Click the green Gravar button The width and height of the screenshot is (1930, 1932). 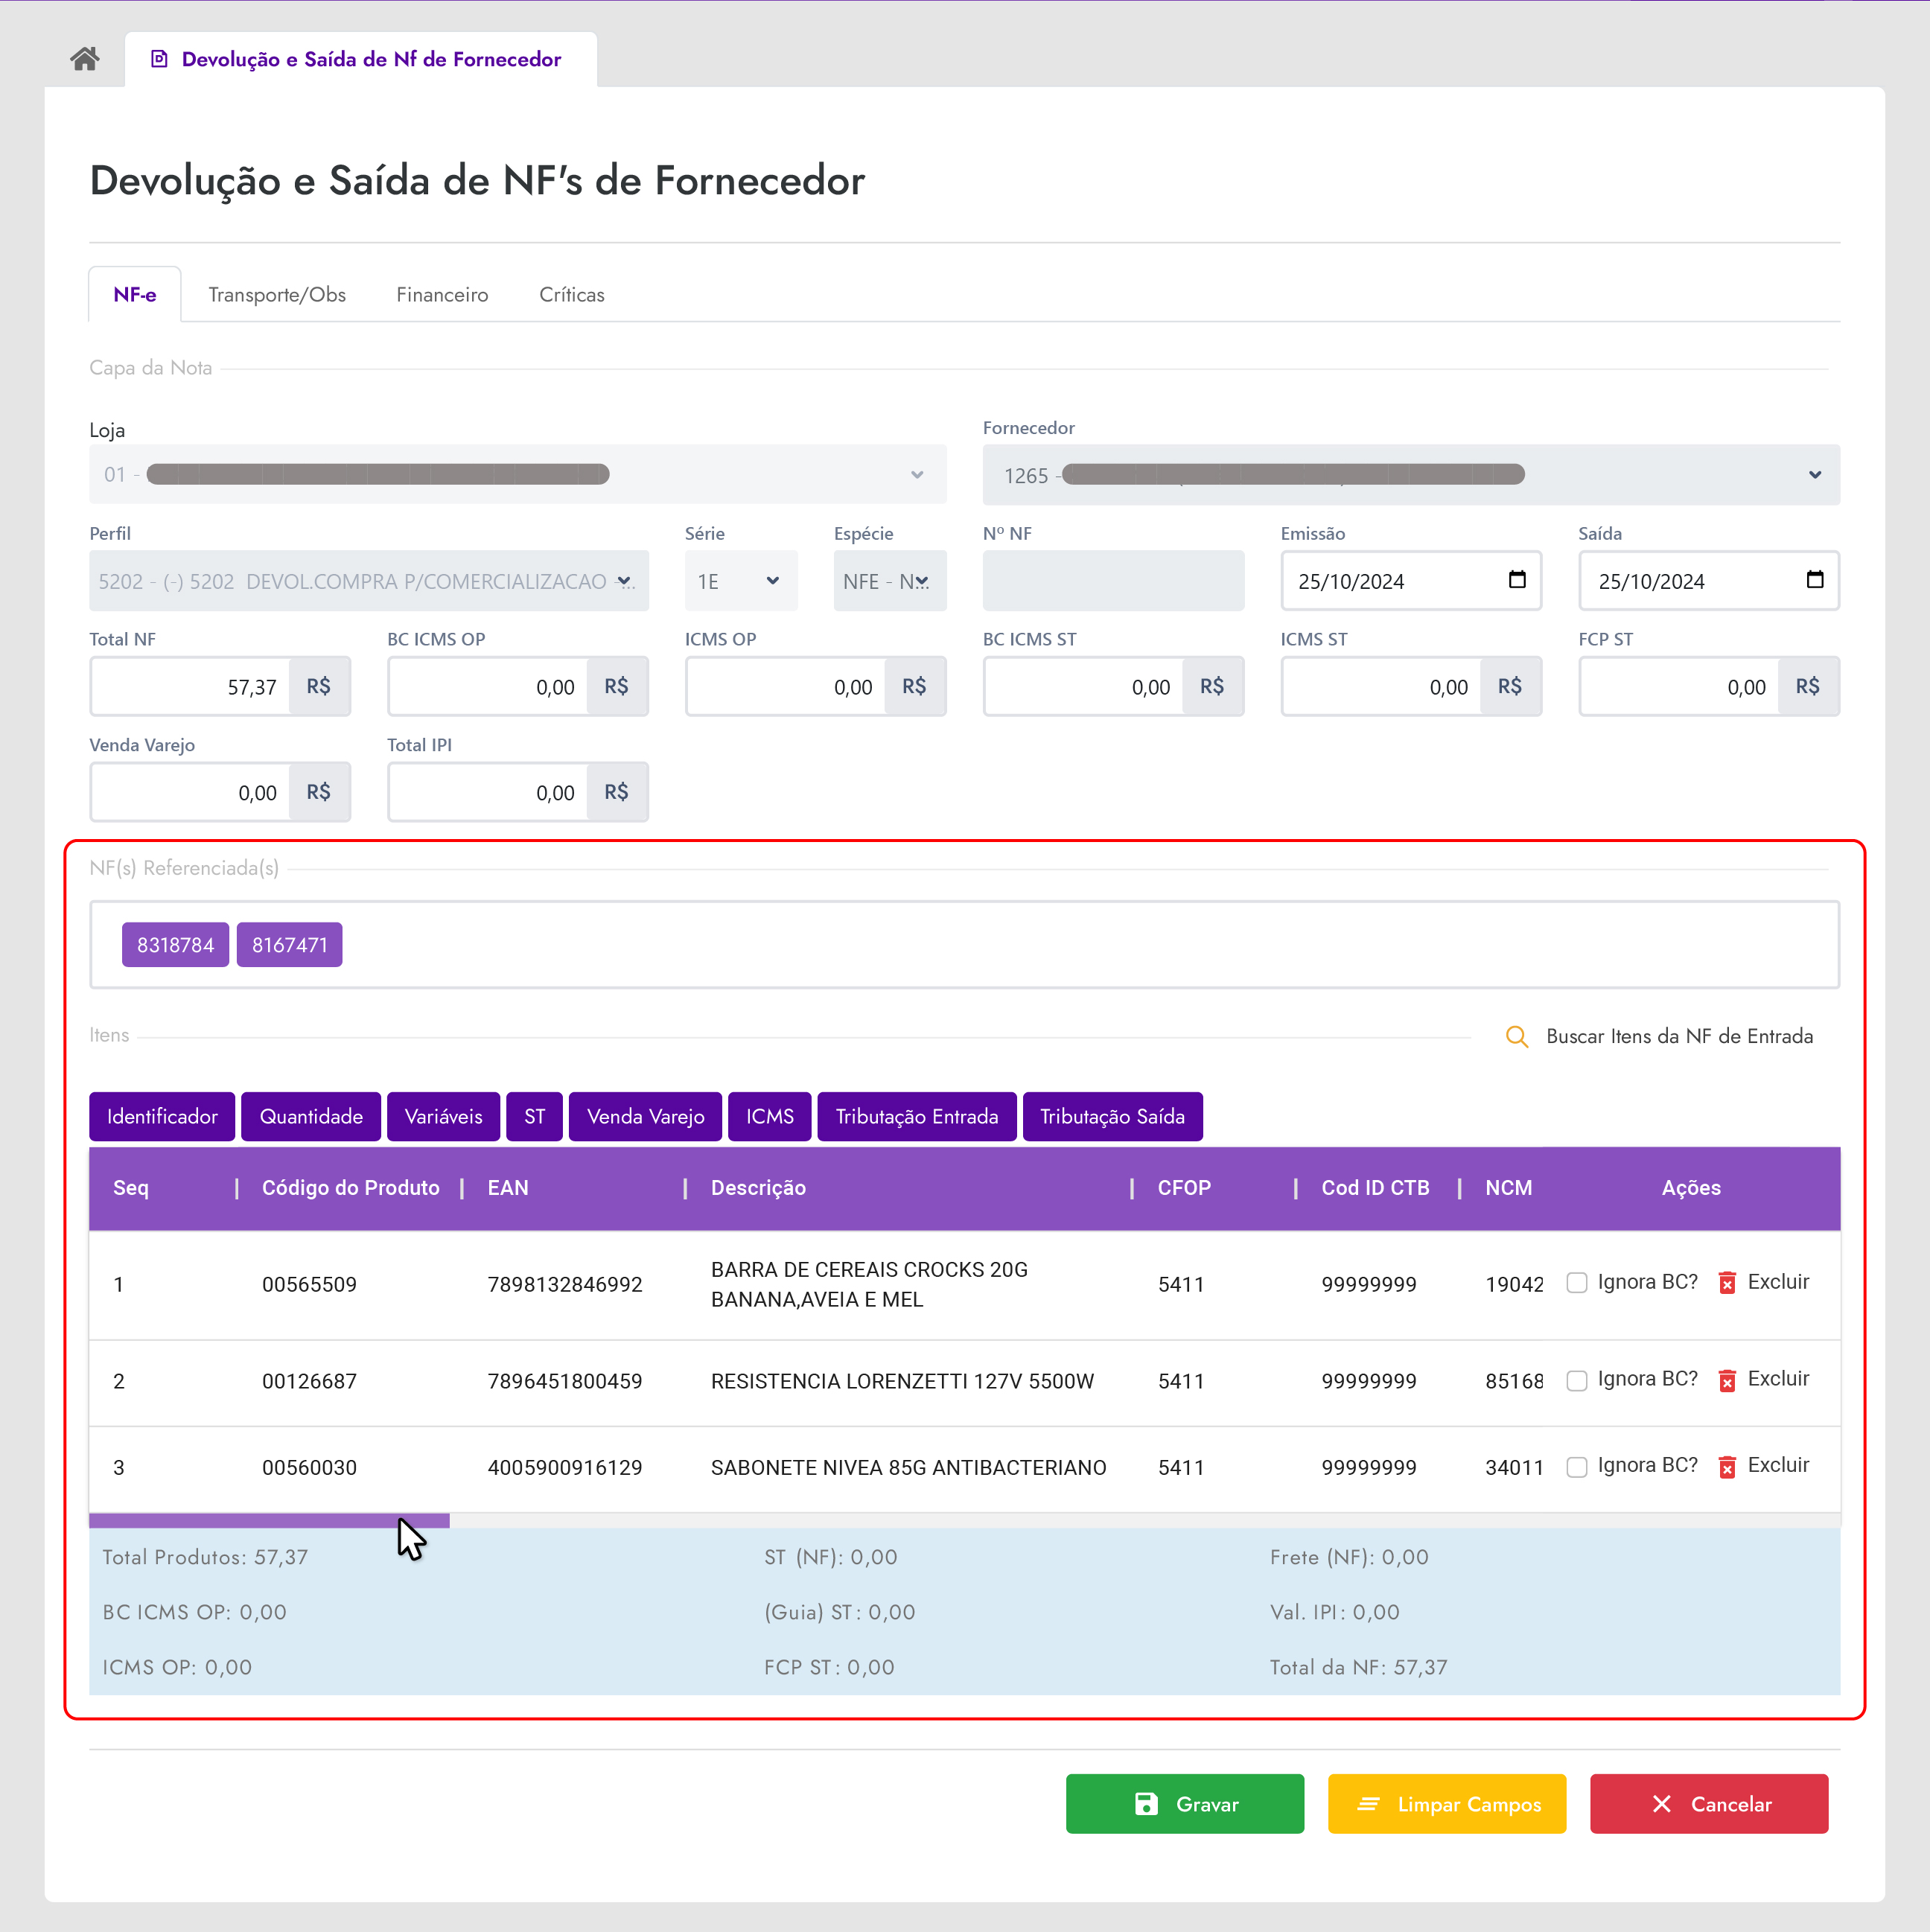(x=1184, y=1804)
